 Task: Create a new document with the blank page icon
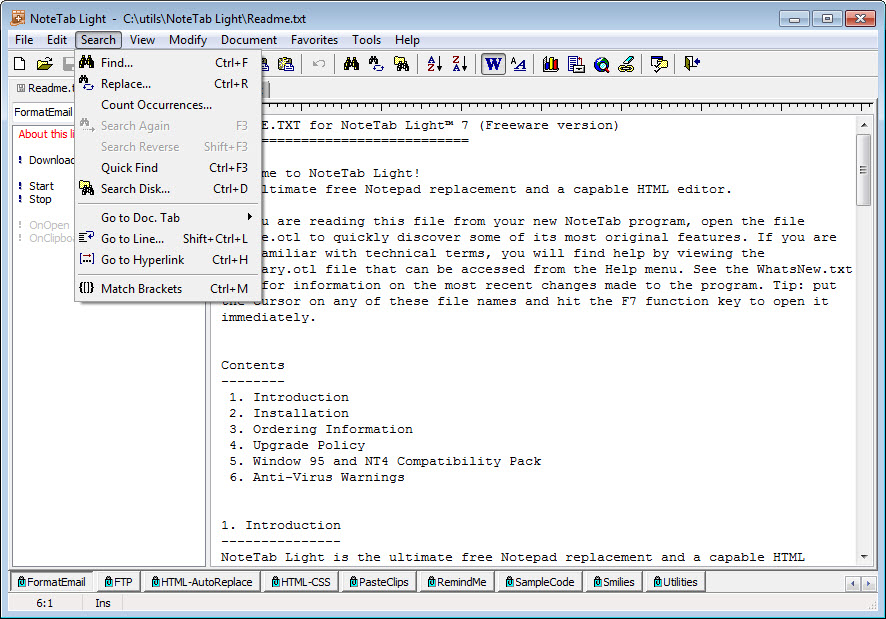coord(20,64)
